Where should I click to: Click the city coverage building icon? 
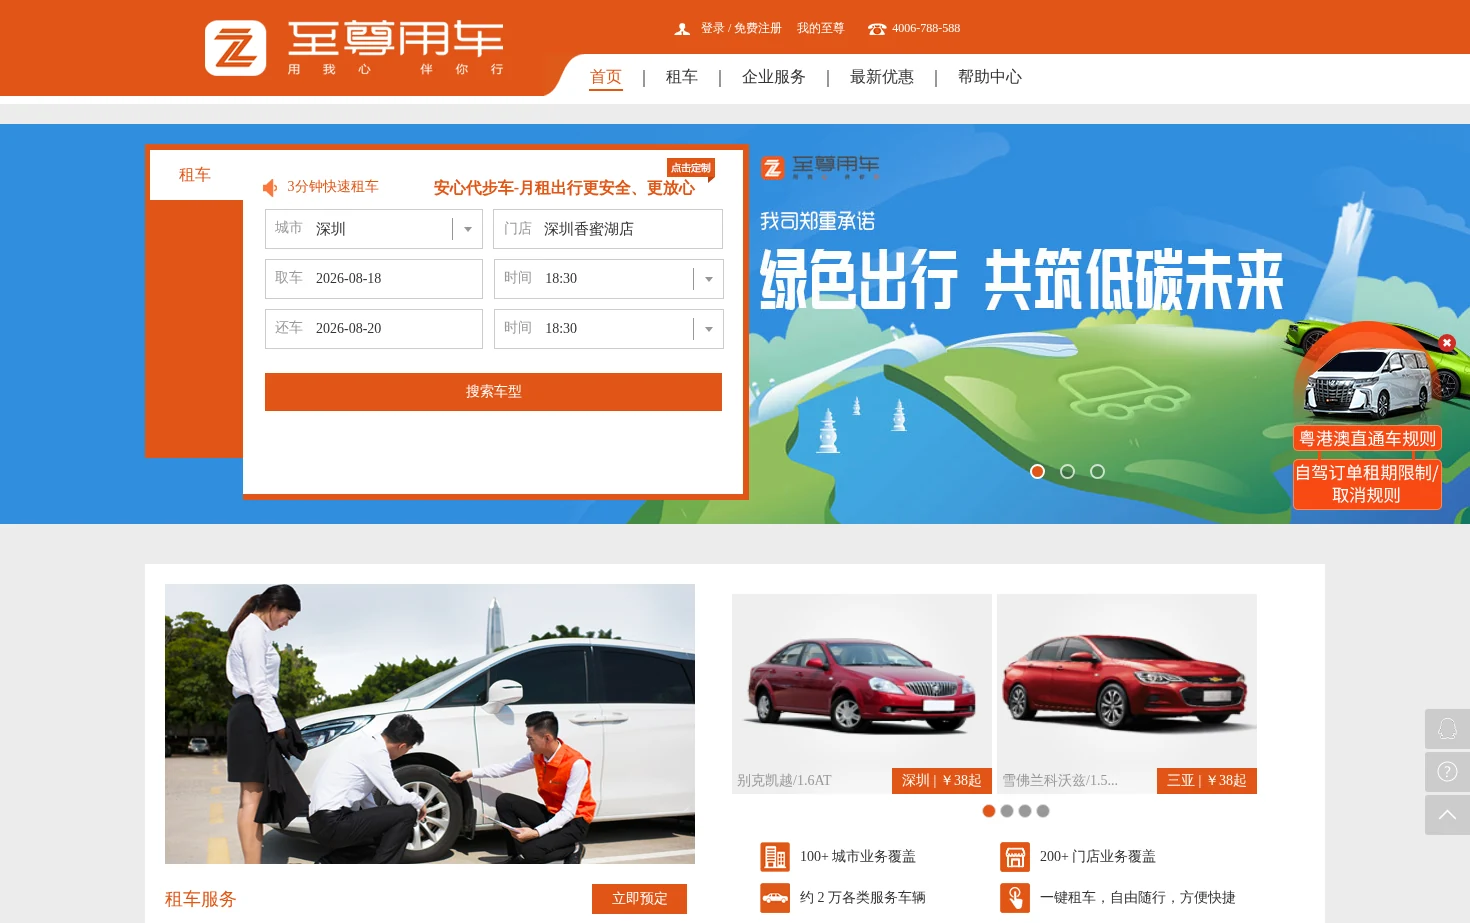pos(775,857)
